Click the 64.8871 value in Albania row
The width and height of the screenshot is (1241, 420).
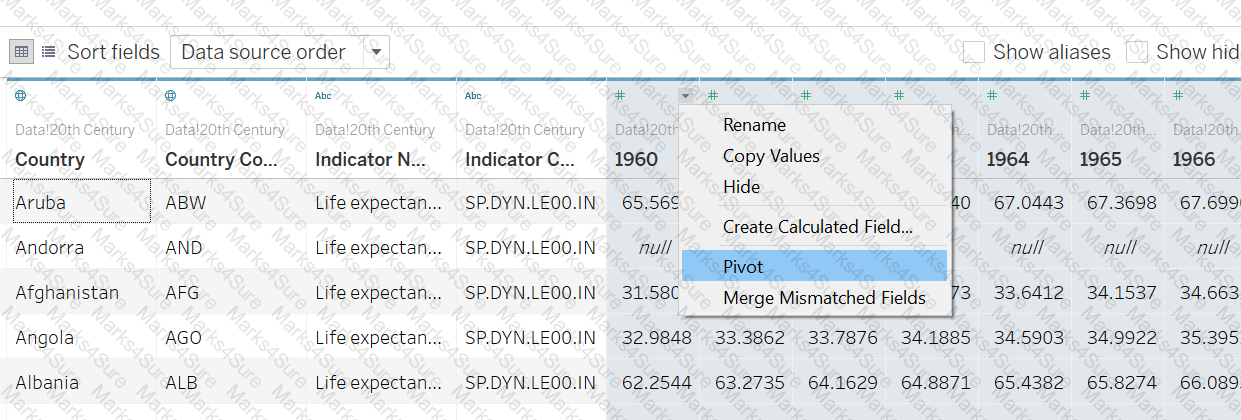[936, 382]
